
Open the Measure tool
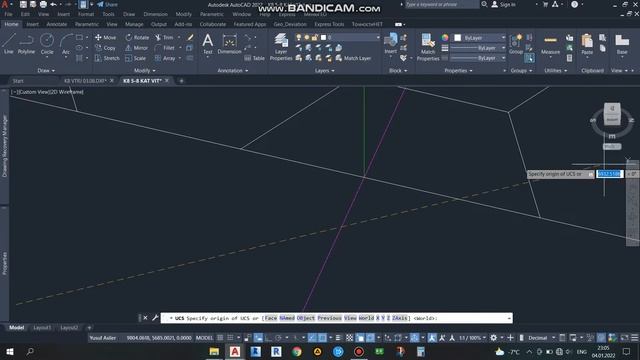(550, 44)
